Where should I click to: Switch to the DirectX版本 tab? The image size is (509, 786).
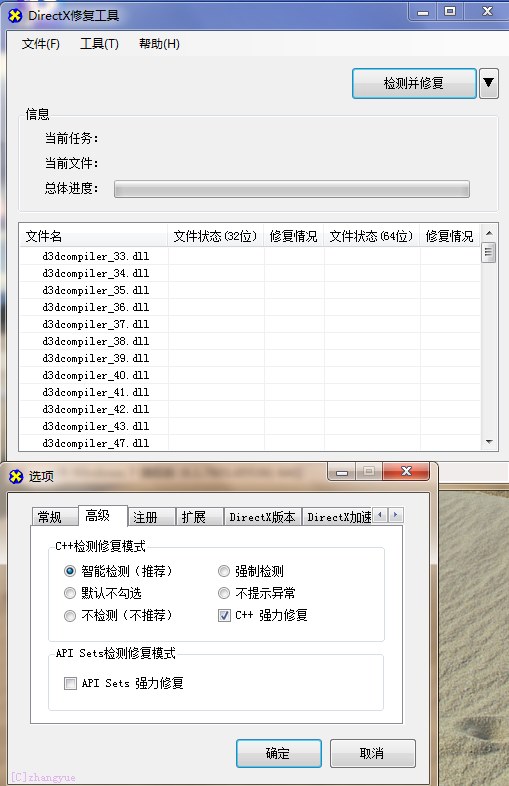click(262, 517)
